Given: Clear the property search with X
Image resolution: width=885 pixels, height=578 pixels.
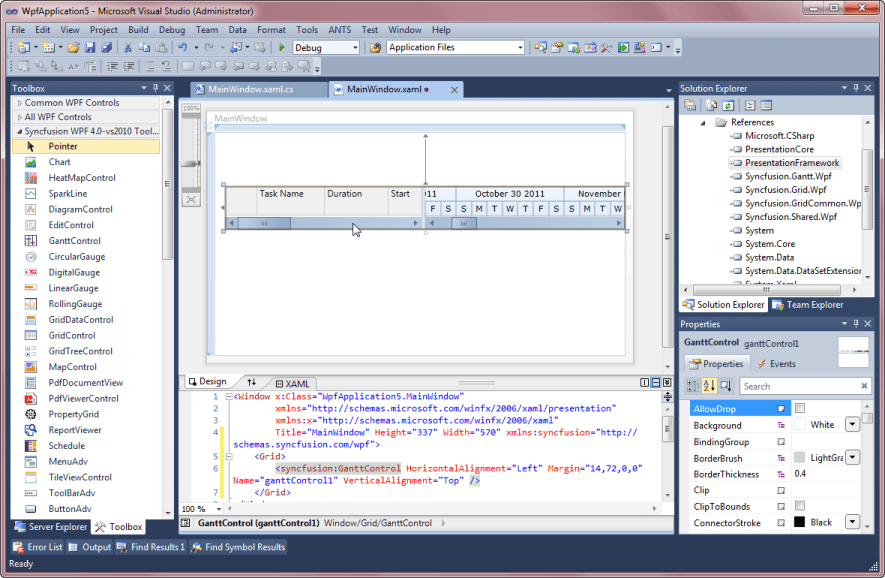Looking at the screenshot, I should coord(864,386).
